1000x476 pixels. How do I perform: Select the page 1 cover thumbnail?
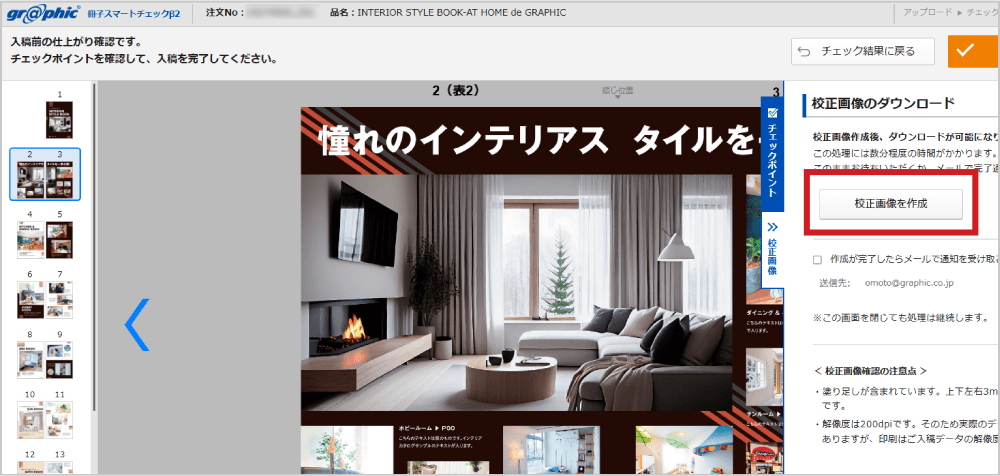pyautogui.click(x=59, y=120)
